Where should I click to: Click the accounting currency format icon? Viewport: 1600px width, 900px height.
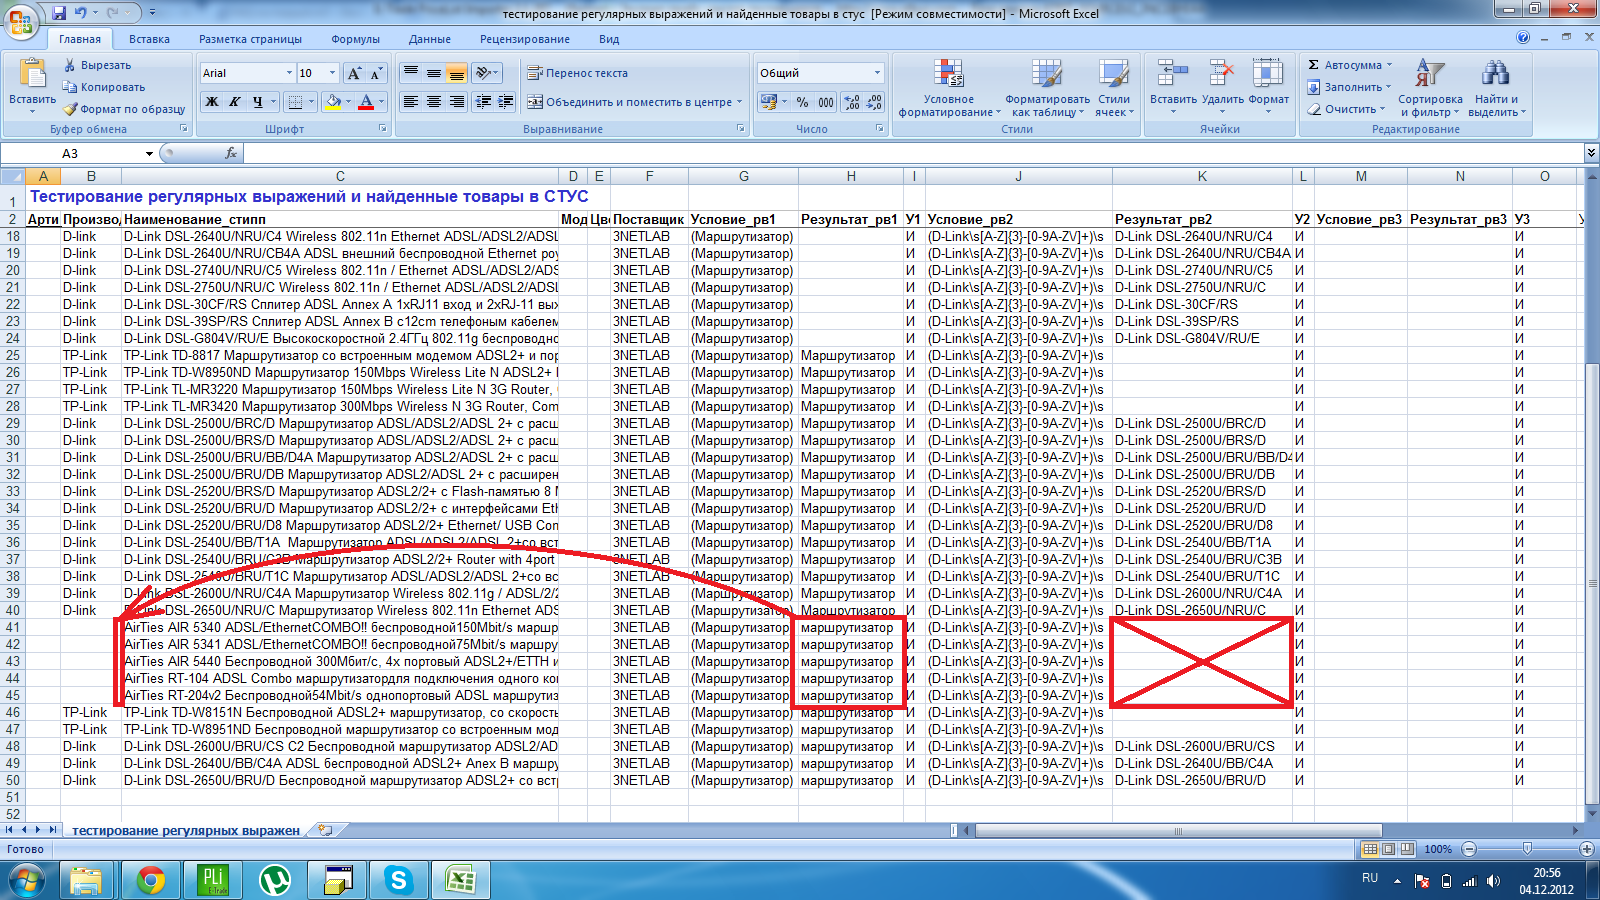click(768, 102)
